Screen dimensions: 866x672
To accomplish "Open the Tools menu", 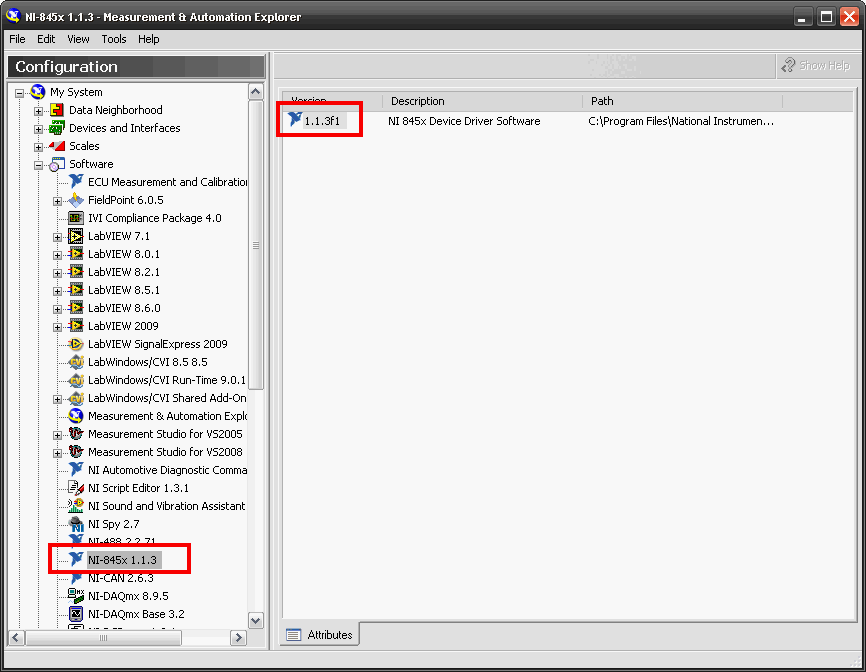I will [114, 39].
